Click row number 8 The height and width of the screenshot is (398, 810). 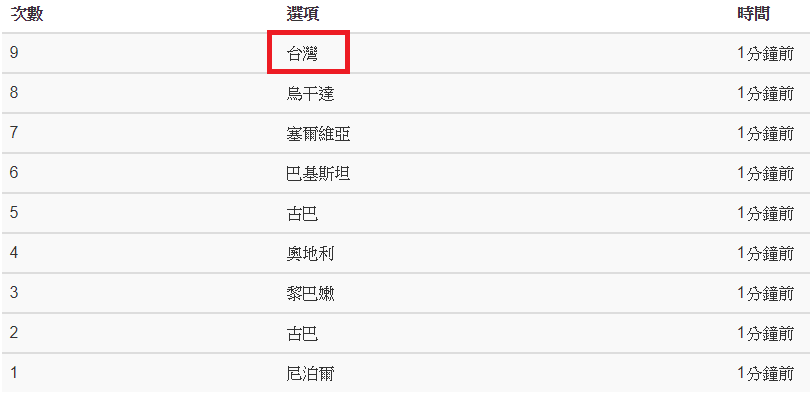(14, 93)
